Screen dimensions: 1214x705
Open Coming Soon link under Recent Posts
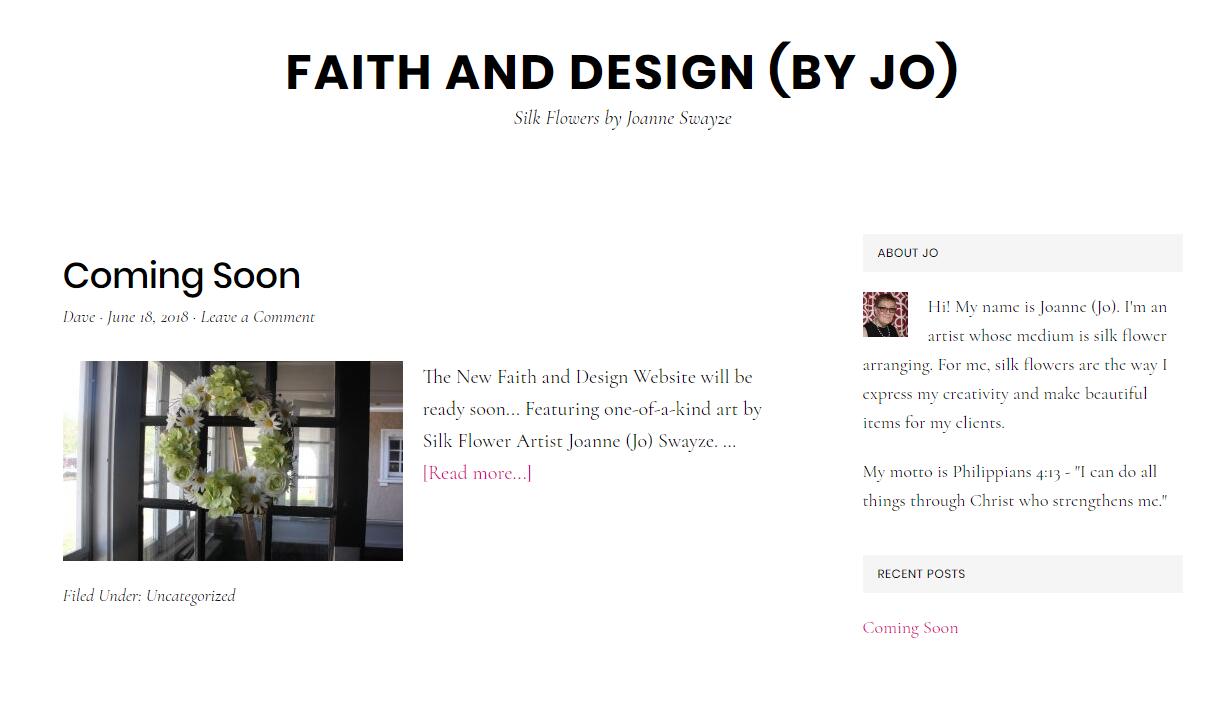tap(910, 628)
